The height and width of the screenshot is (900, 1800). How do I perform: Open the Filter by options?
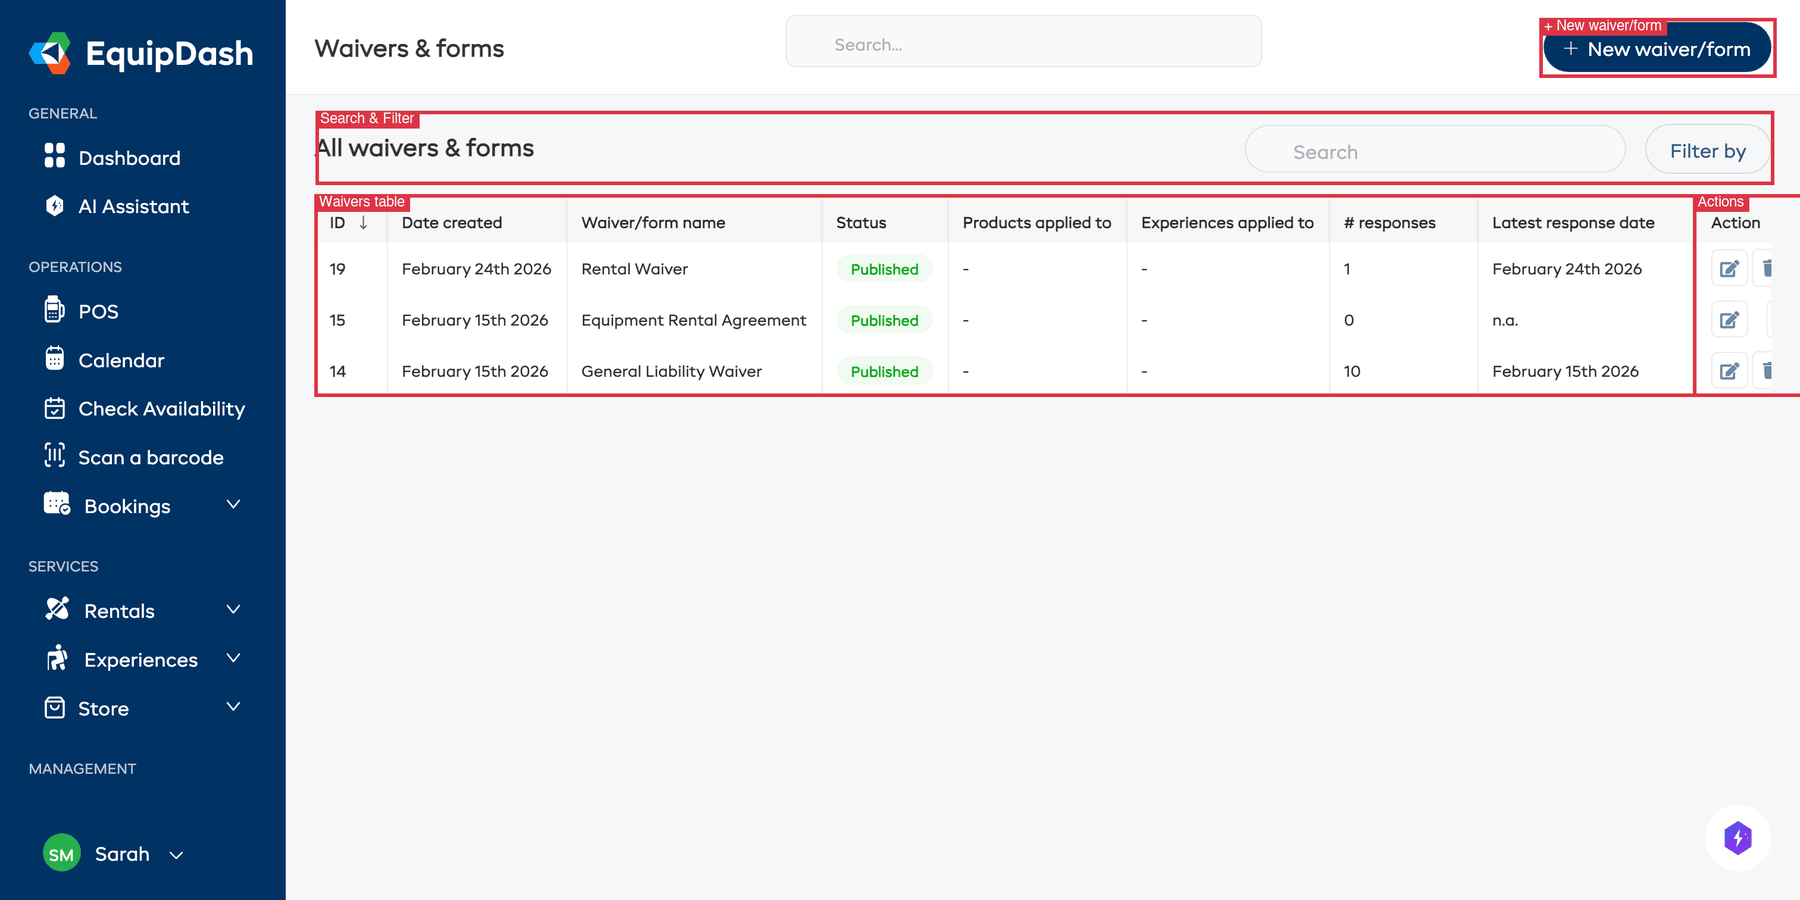tap(1707, 150)
